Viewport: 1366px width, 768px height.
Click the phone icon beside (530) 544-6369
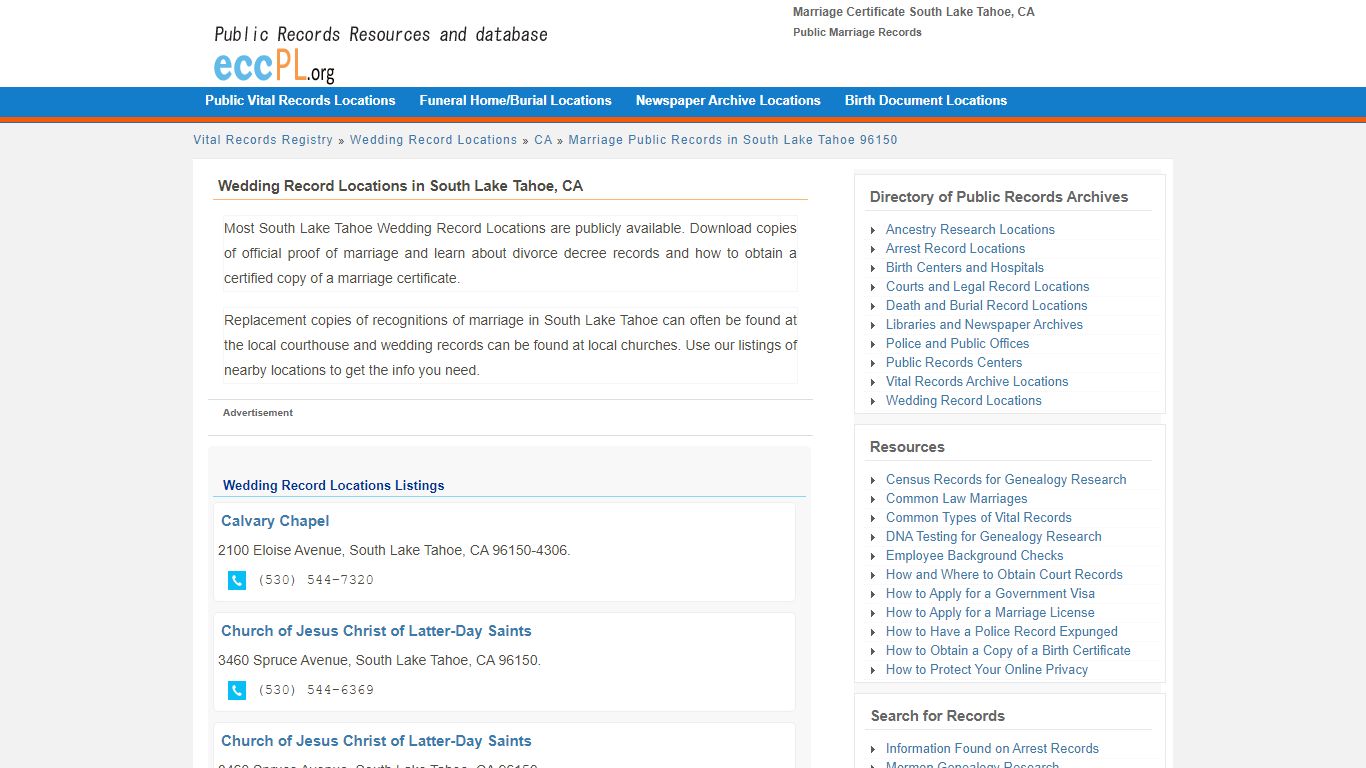click(x=237, y=690)
